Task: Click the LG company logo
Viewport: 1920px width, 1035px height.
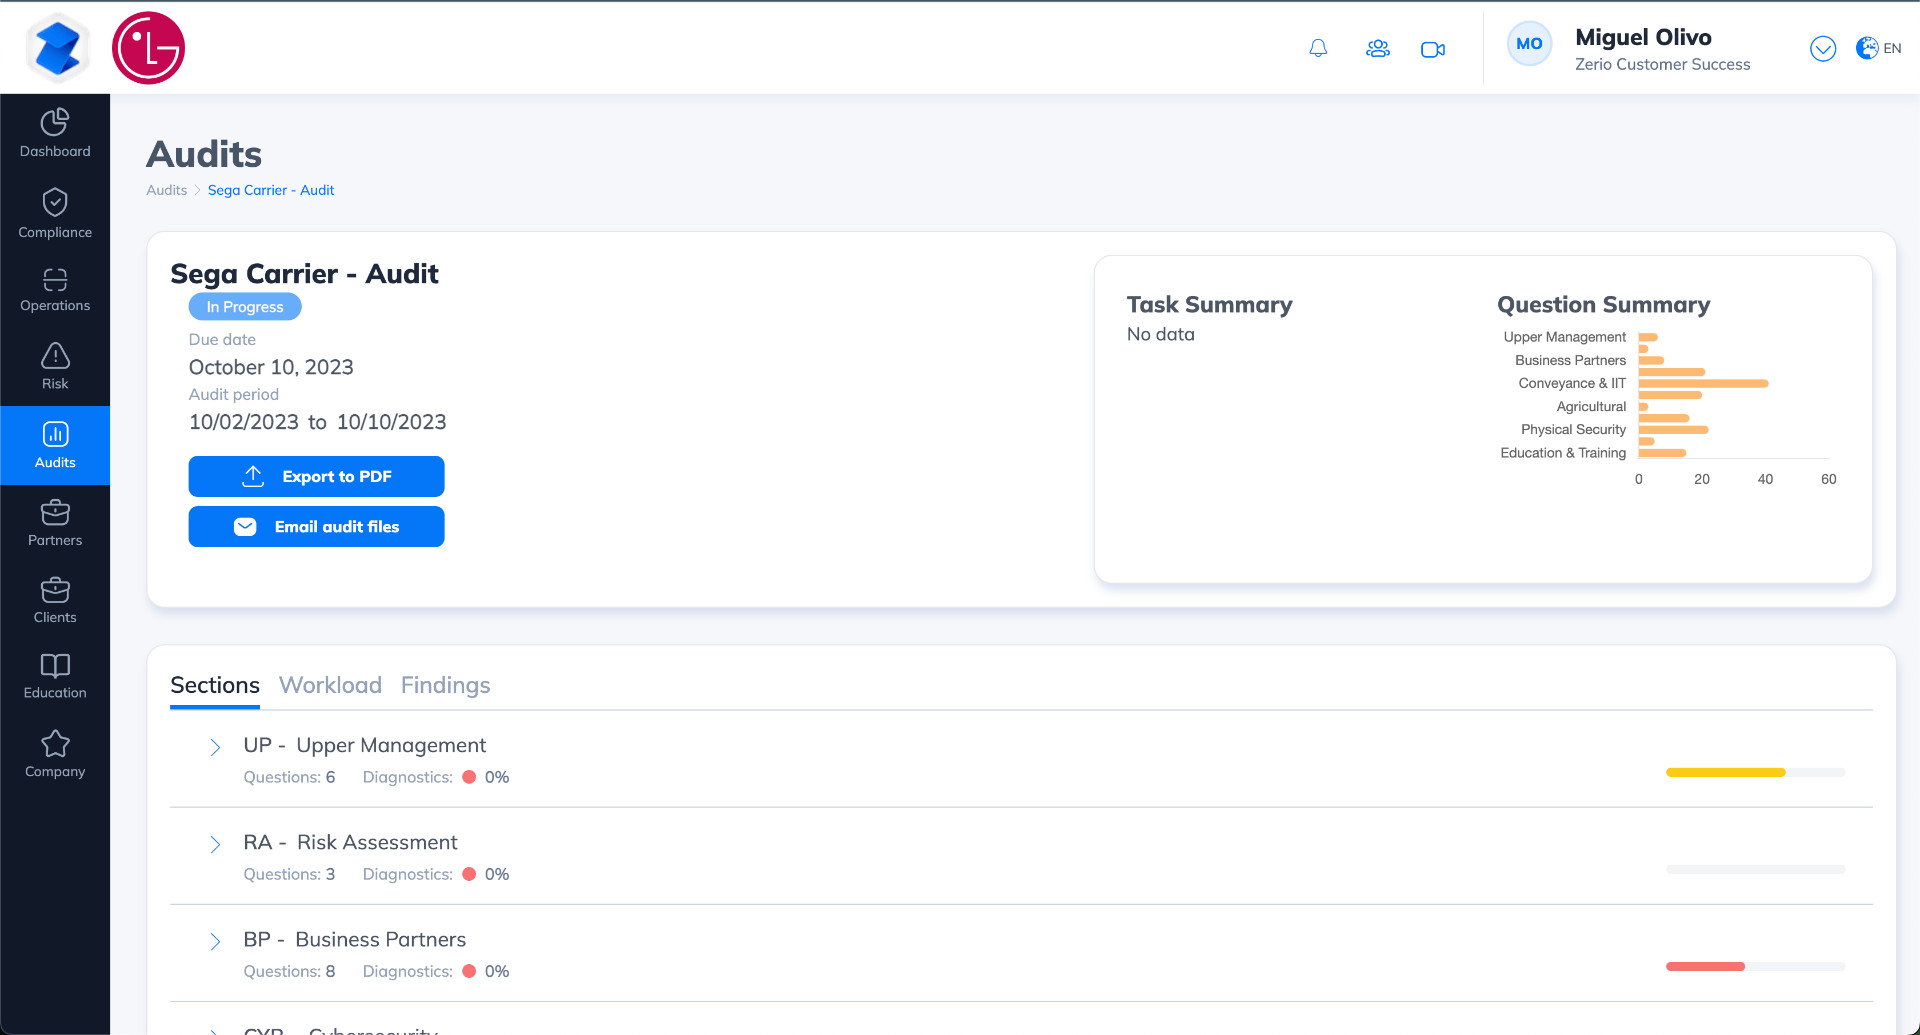Action: [x=148, y=48]
